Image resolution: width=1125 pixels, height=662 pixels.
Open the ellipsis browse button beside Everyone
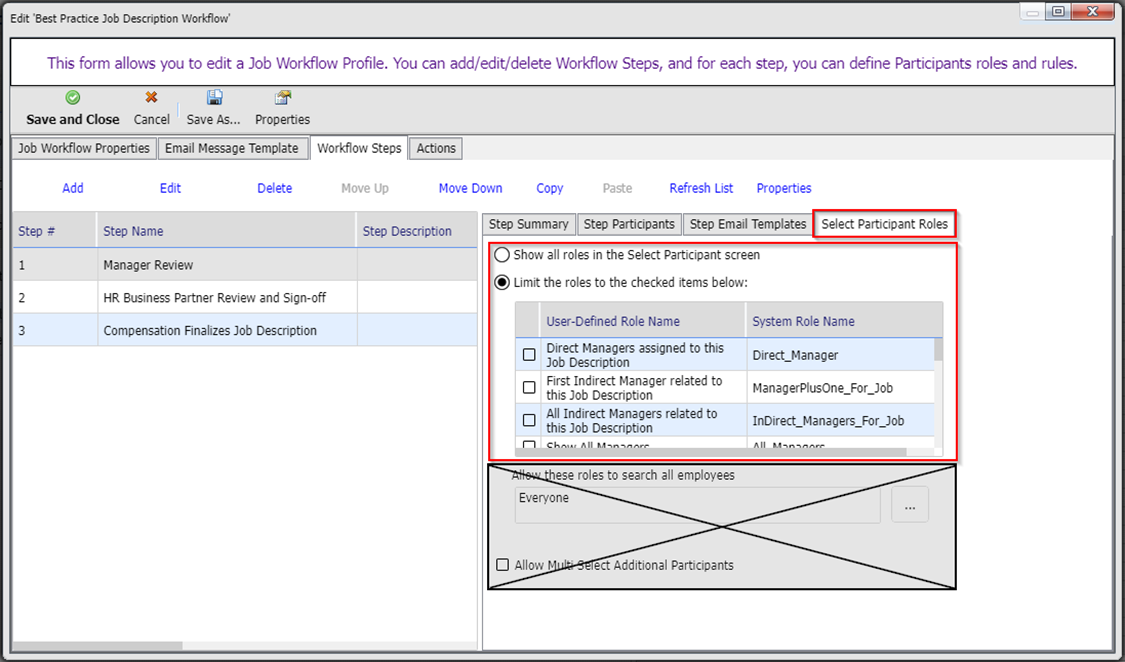[909, 506]
